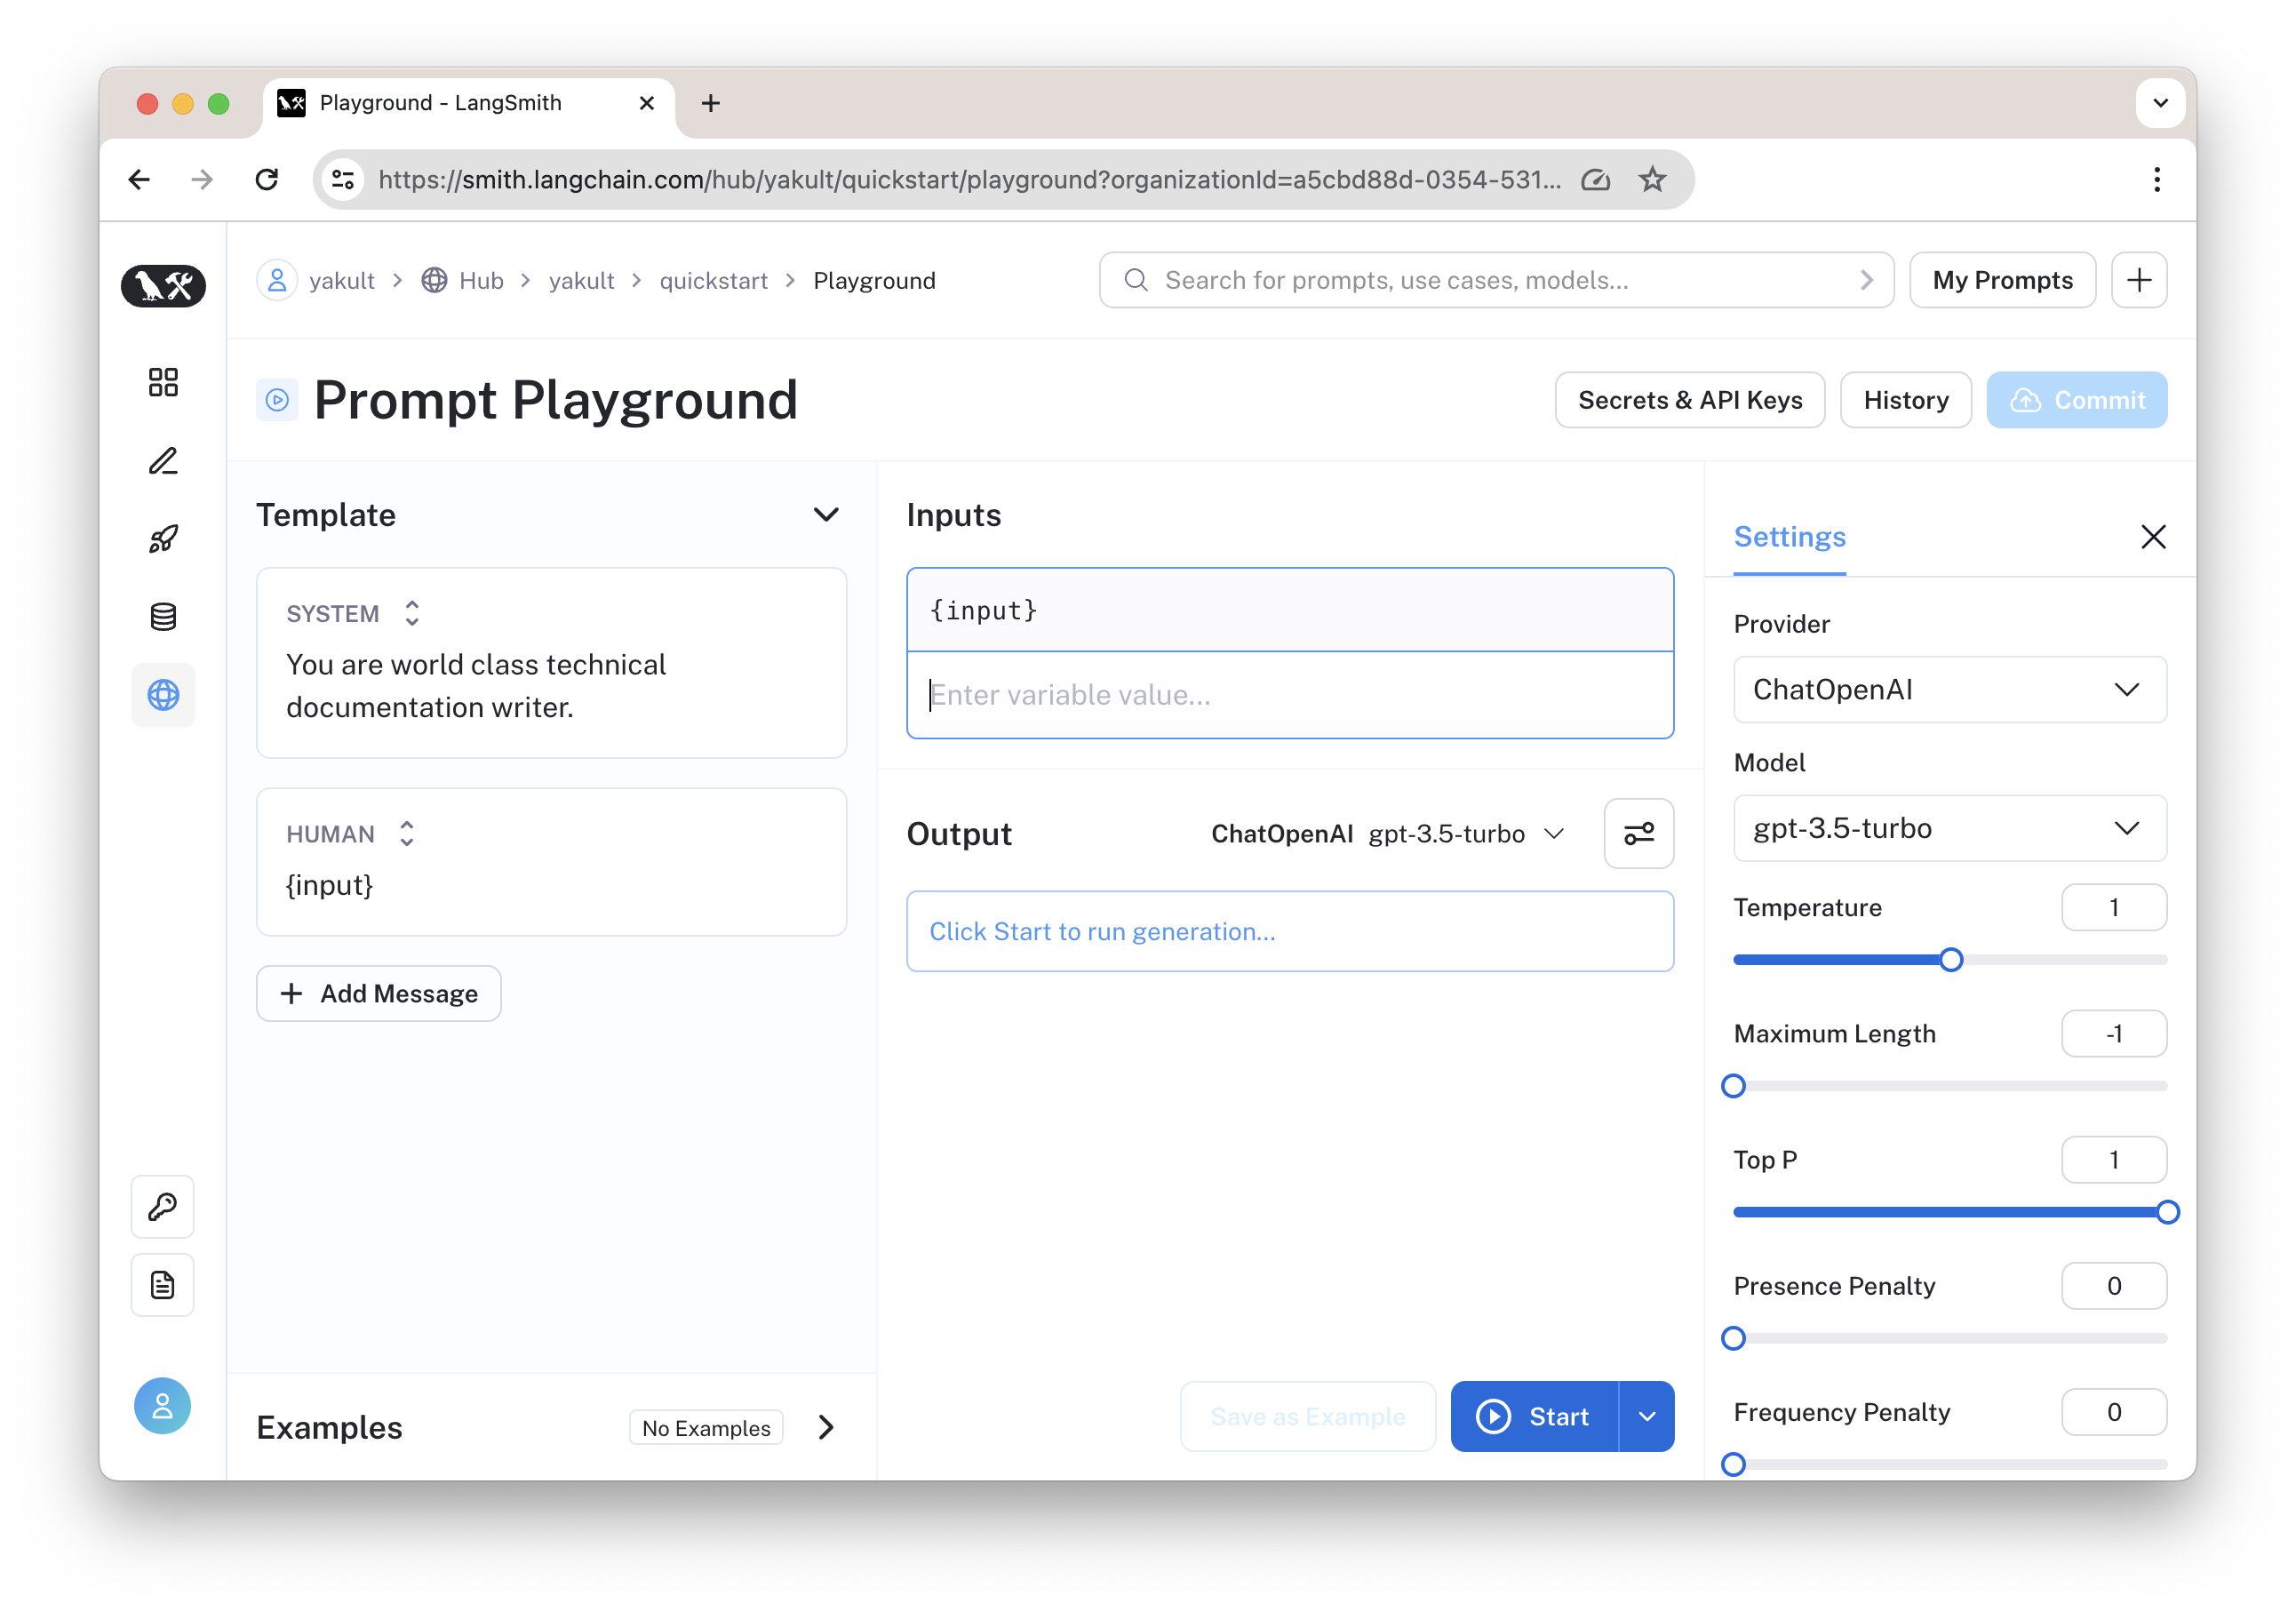2296x1612 pixels.
Task: Click the Presence Penalty slider handle
Action: [x=1733, y=1338]
